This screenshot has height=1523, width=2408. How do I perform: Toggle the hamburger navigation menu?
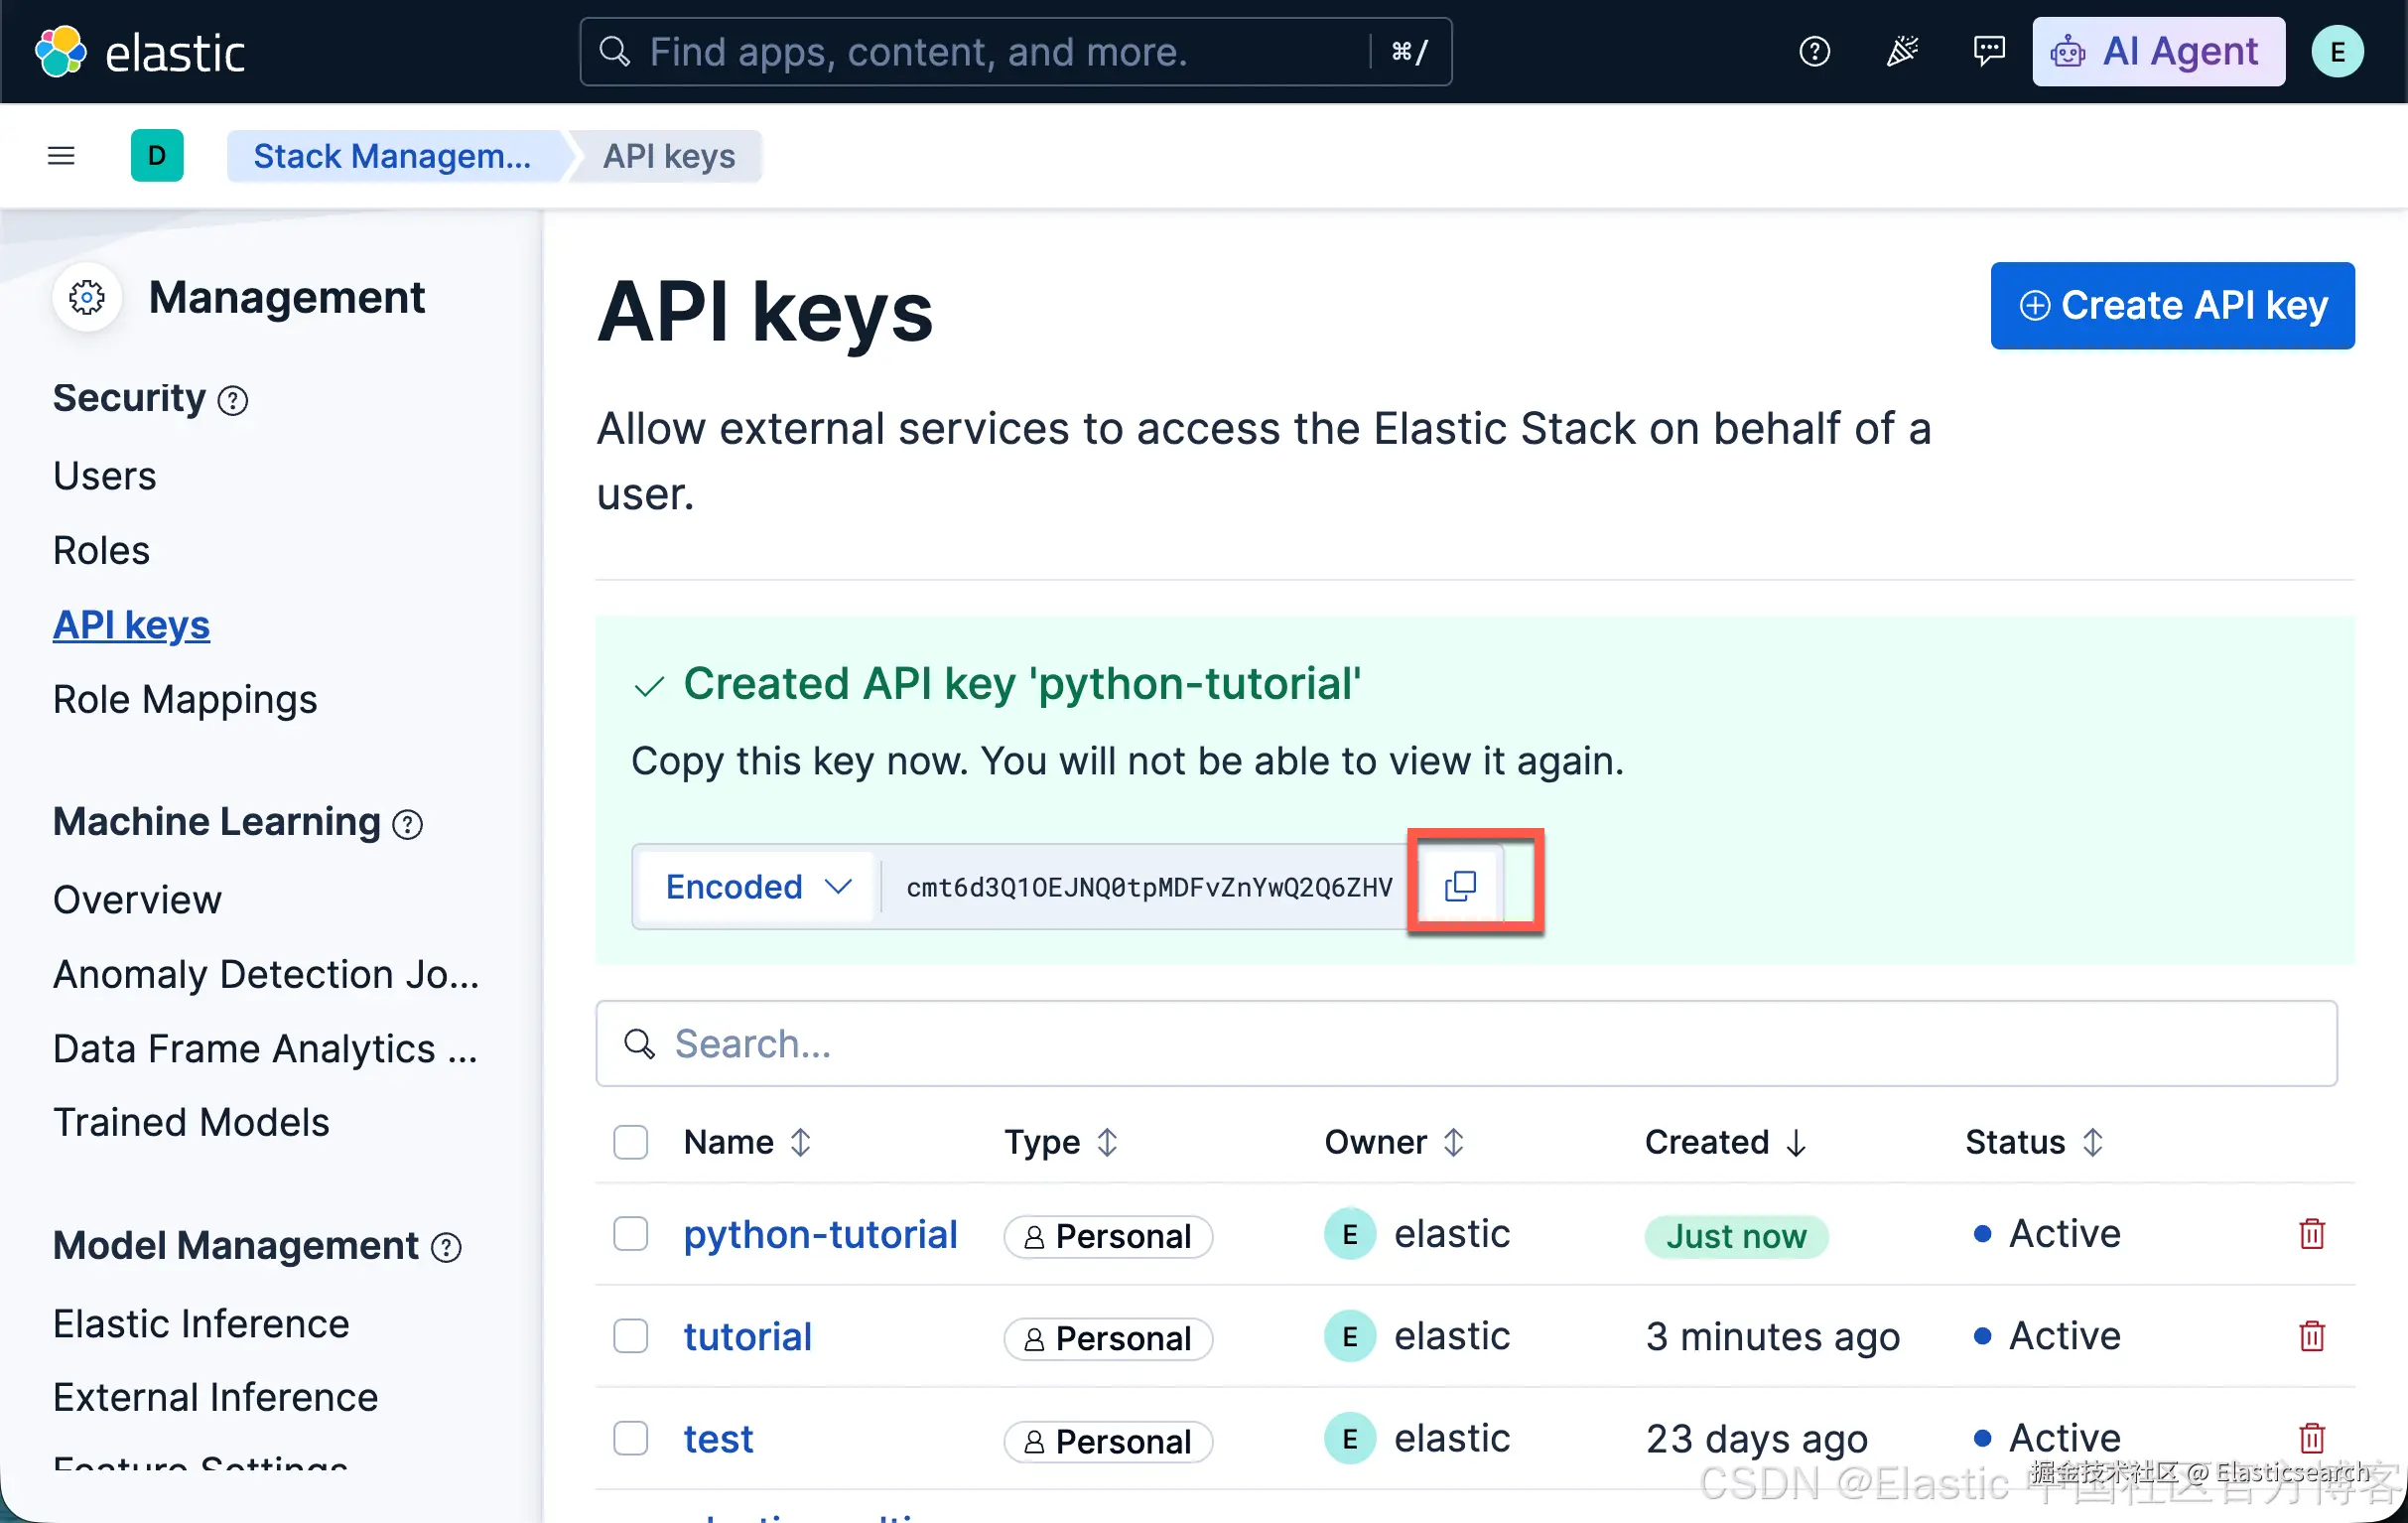pyautogui.click(x=61, y=156)
